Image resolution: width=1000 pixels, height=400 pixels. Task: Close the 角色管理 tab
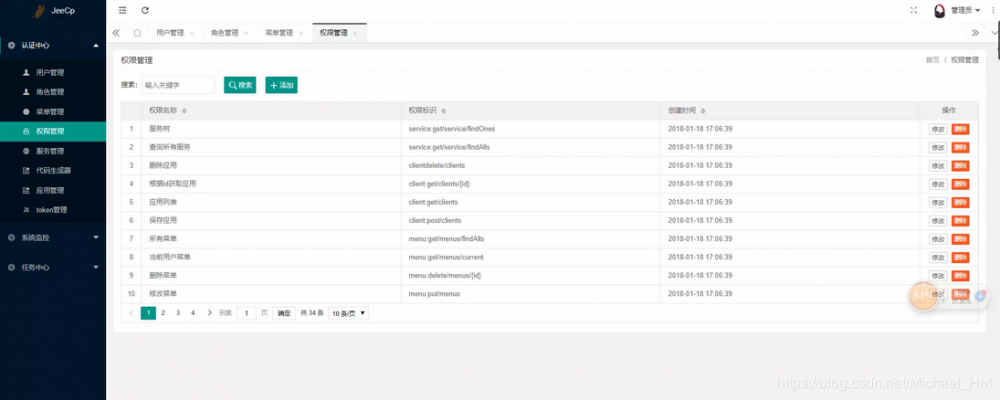pyautogui.click(x=246, y=33)
